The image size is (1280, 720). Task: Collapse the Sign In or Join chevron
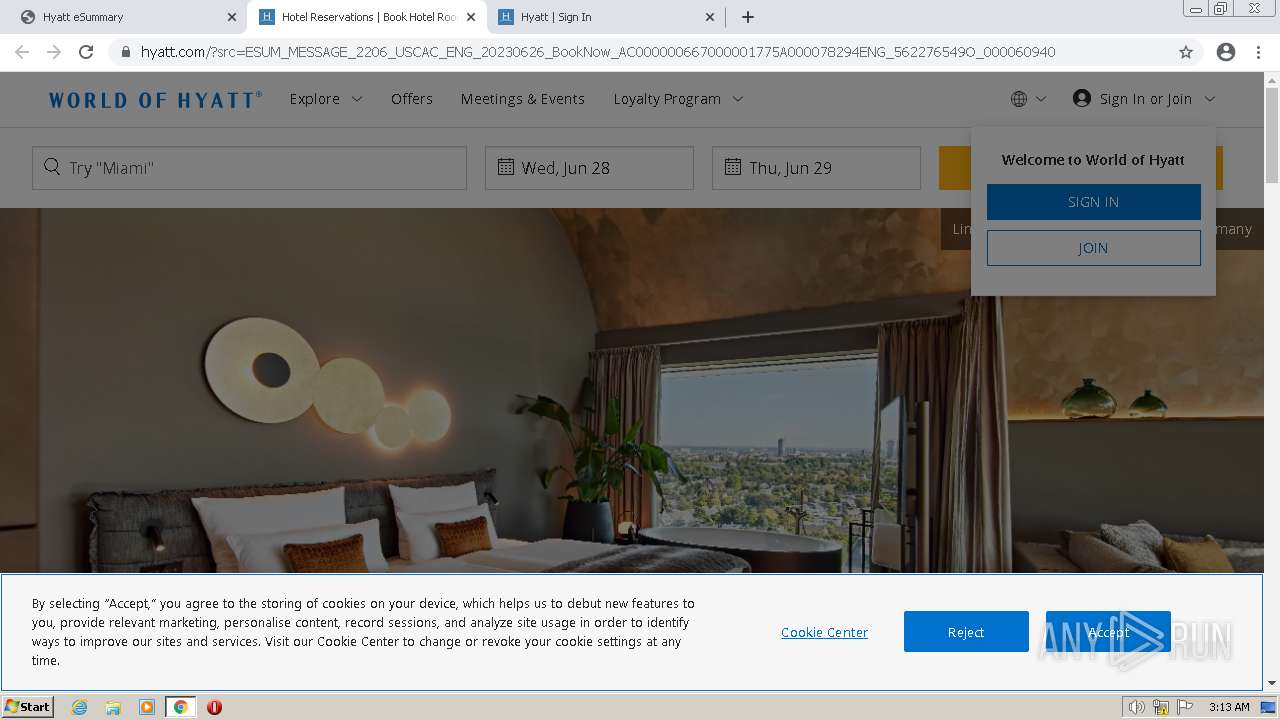coord(1209,99)
